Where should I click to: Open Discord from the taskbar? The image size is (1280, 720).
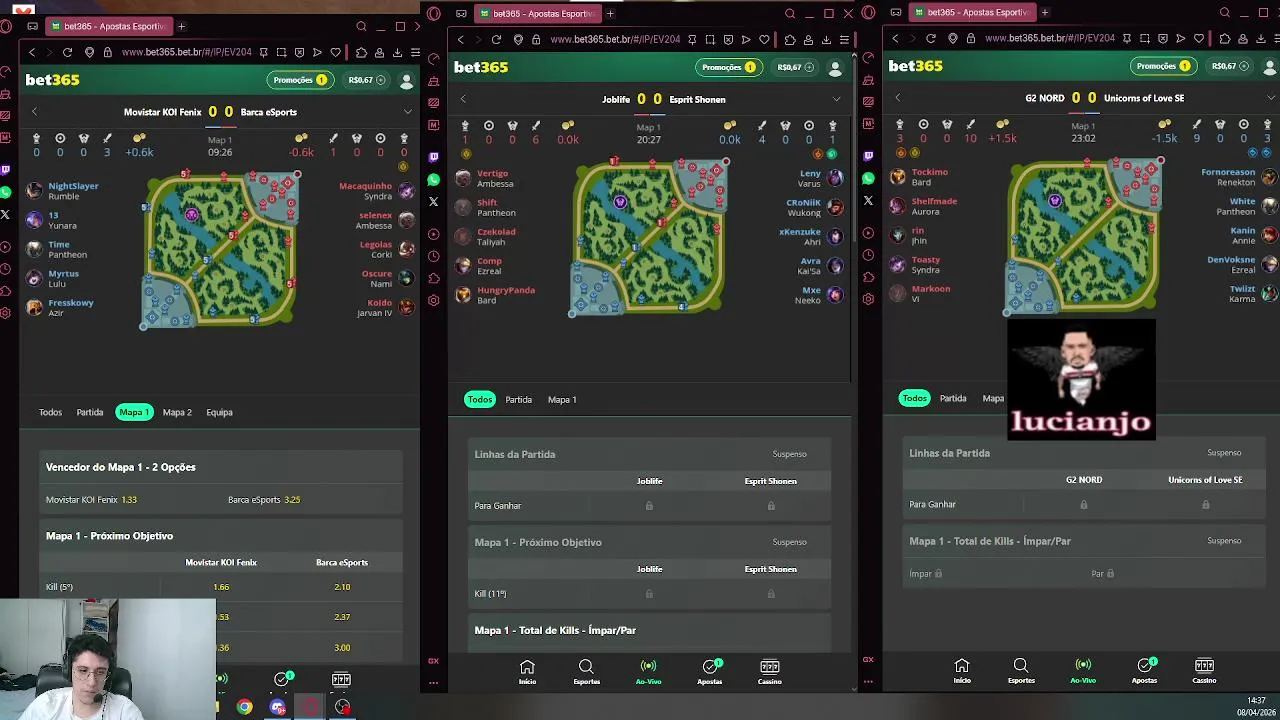point(278,707)
